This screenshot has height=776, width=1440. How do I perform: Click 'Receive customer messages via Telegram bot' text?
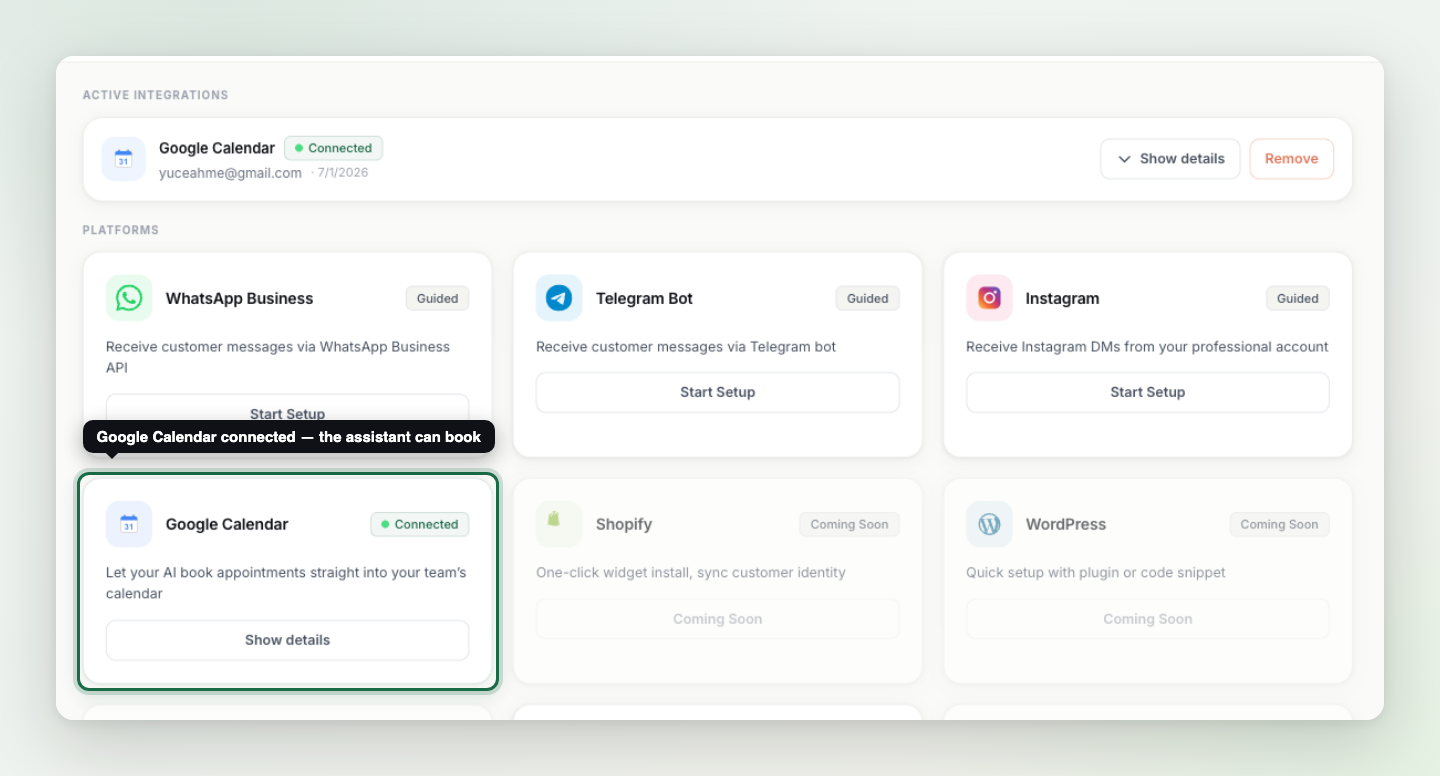[x=686, y=347]
